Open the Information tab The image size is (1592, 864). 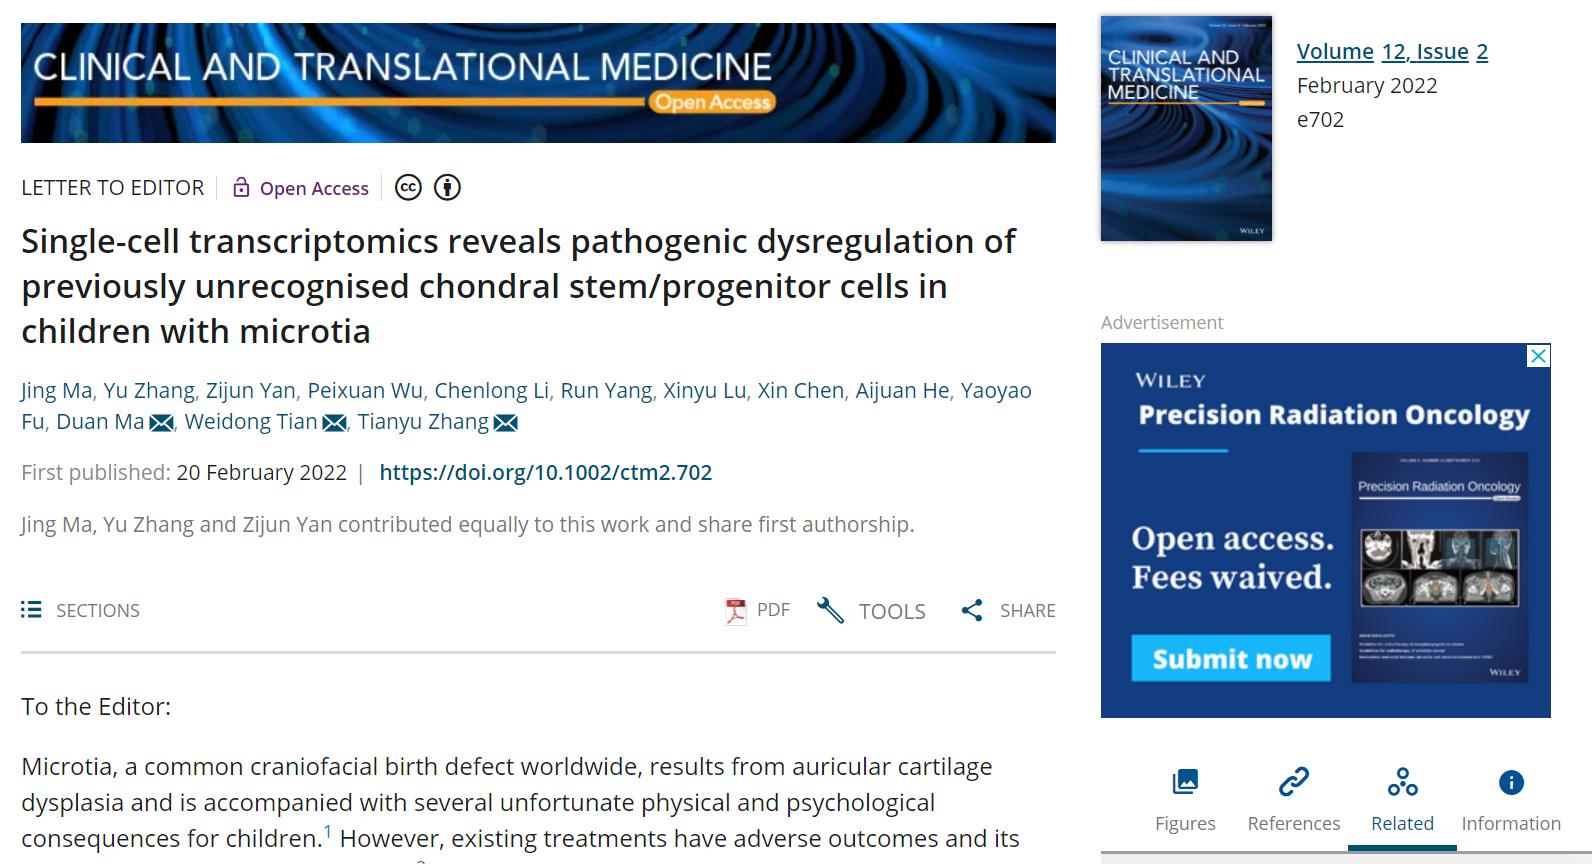[x=1510, y=800]
